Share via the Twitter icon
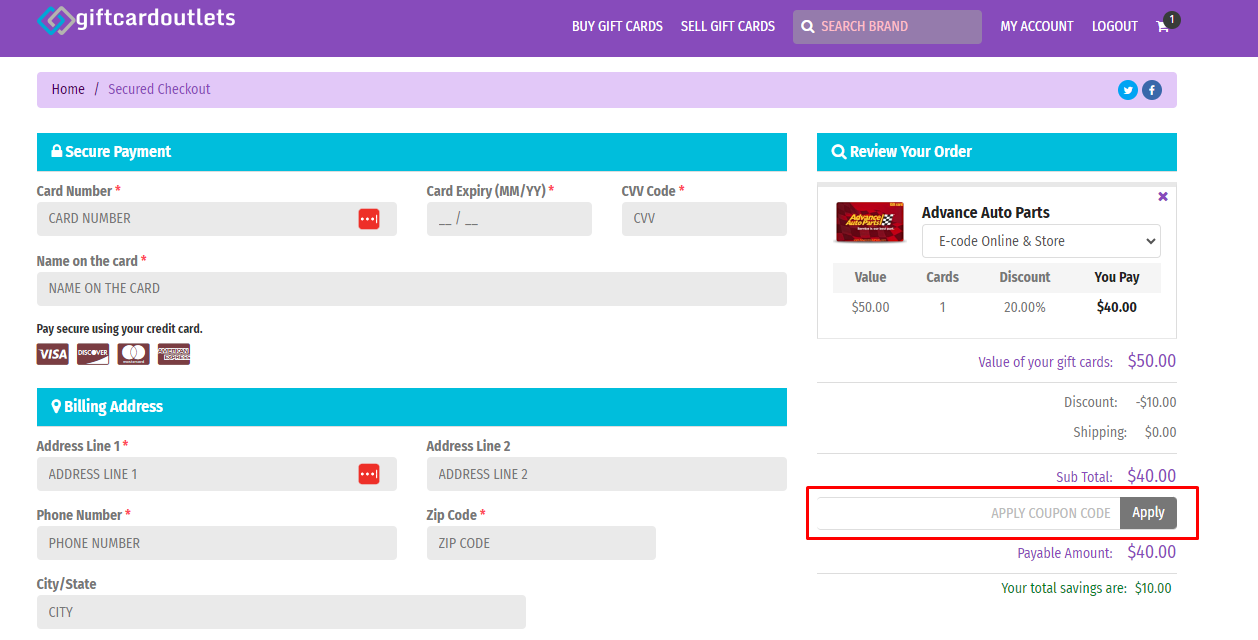 point(1128,90)
